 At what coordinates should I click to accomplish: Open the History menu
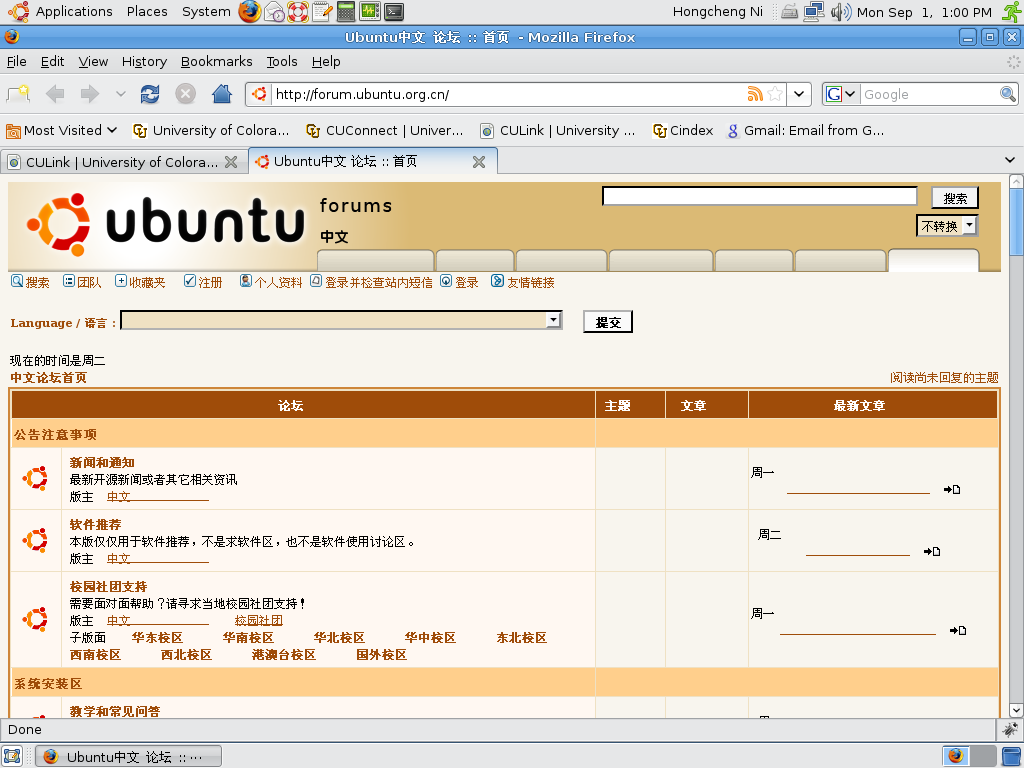[144, 61]
